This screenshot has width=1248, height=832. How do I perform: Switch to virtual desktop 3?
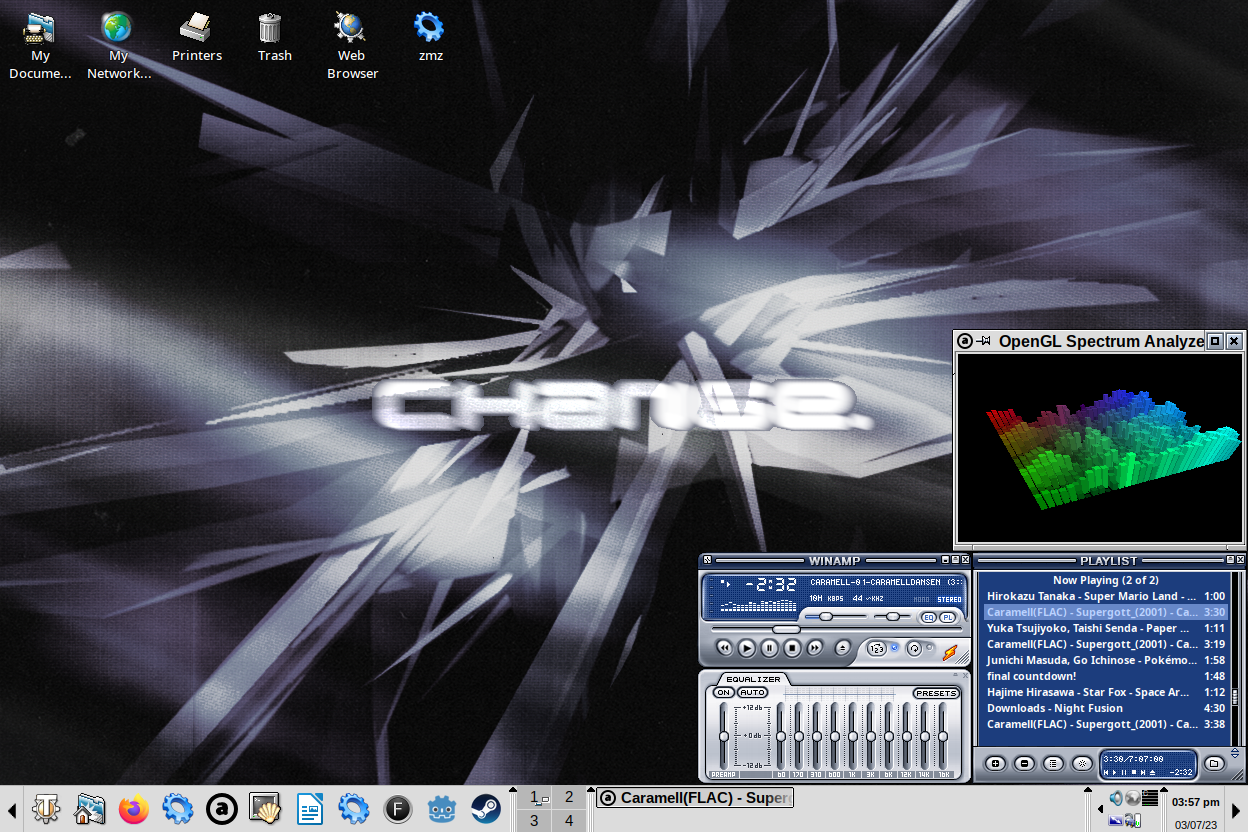(534, 820)
